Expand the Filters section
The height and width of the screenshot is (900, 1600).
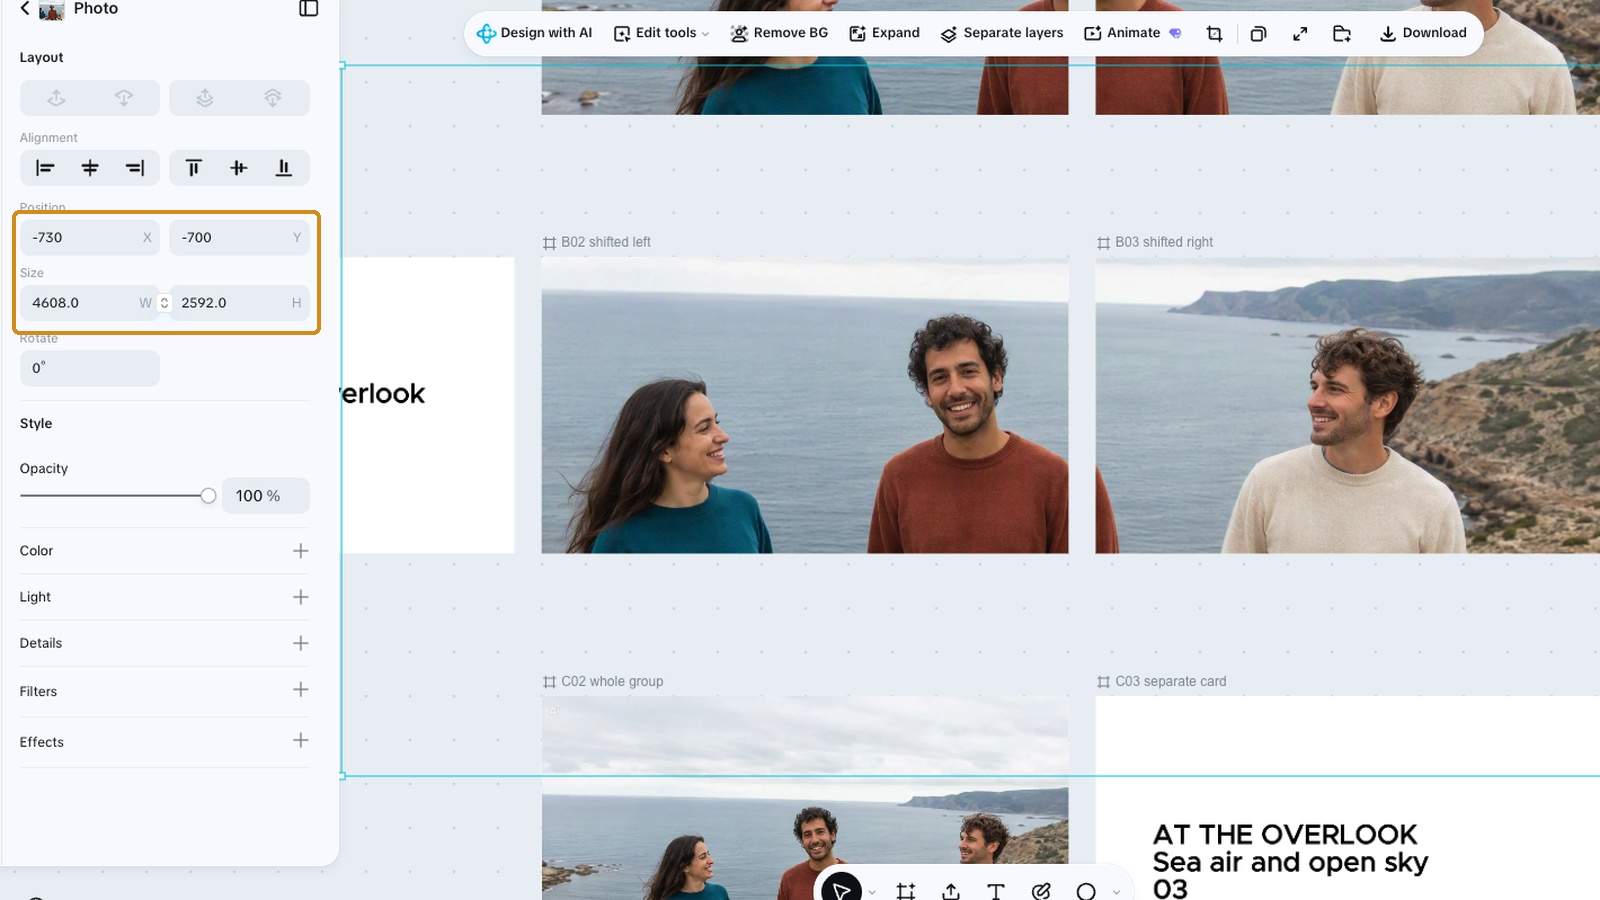pyautogui.click(x=300, y=690)
